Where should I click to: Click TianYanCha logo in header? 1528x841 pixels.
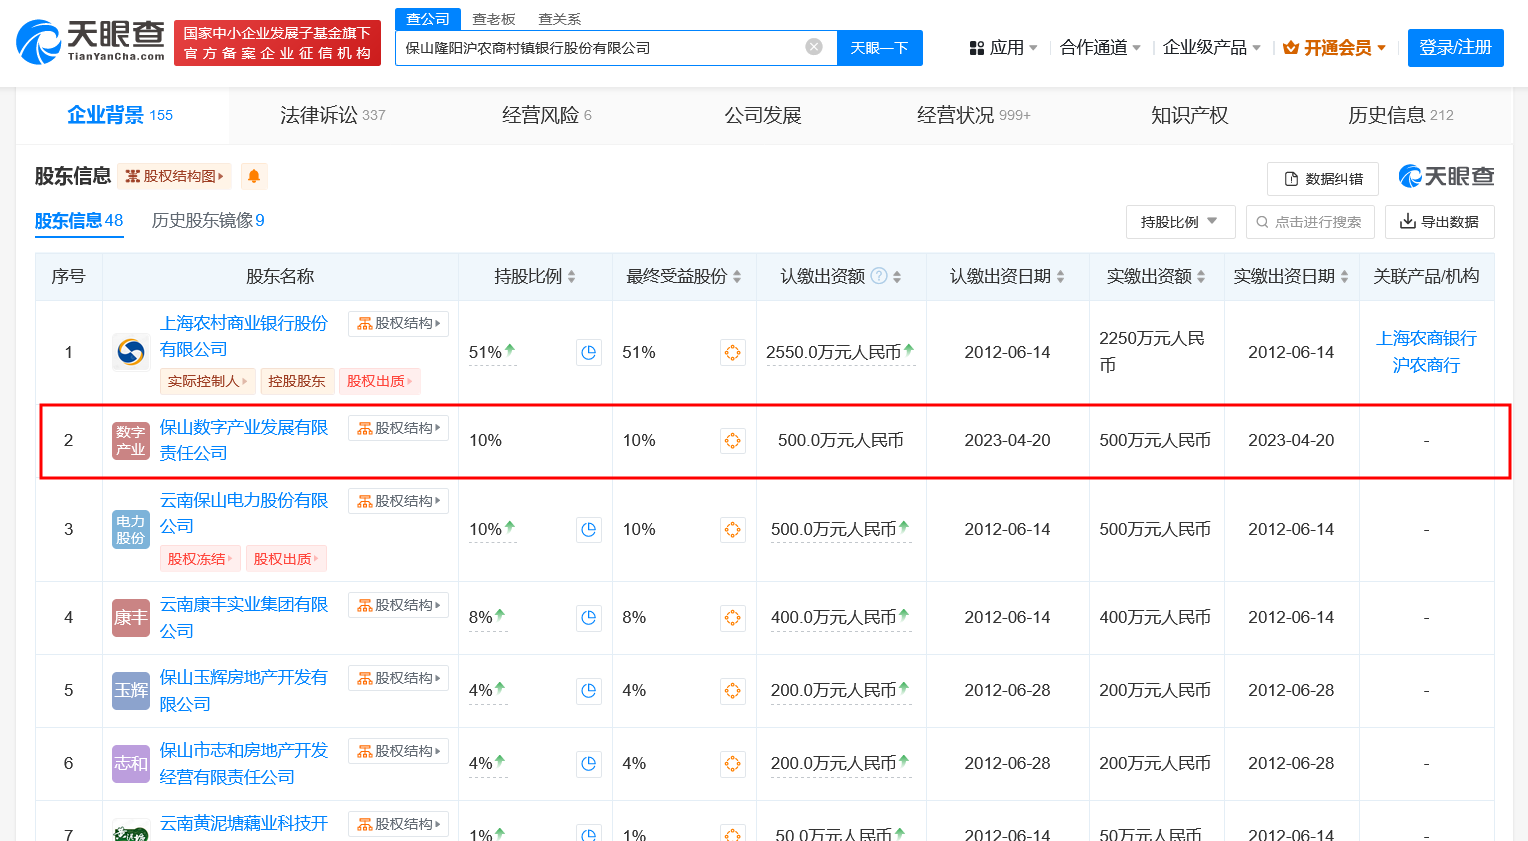91,42
